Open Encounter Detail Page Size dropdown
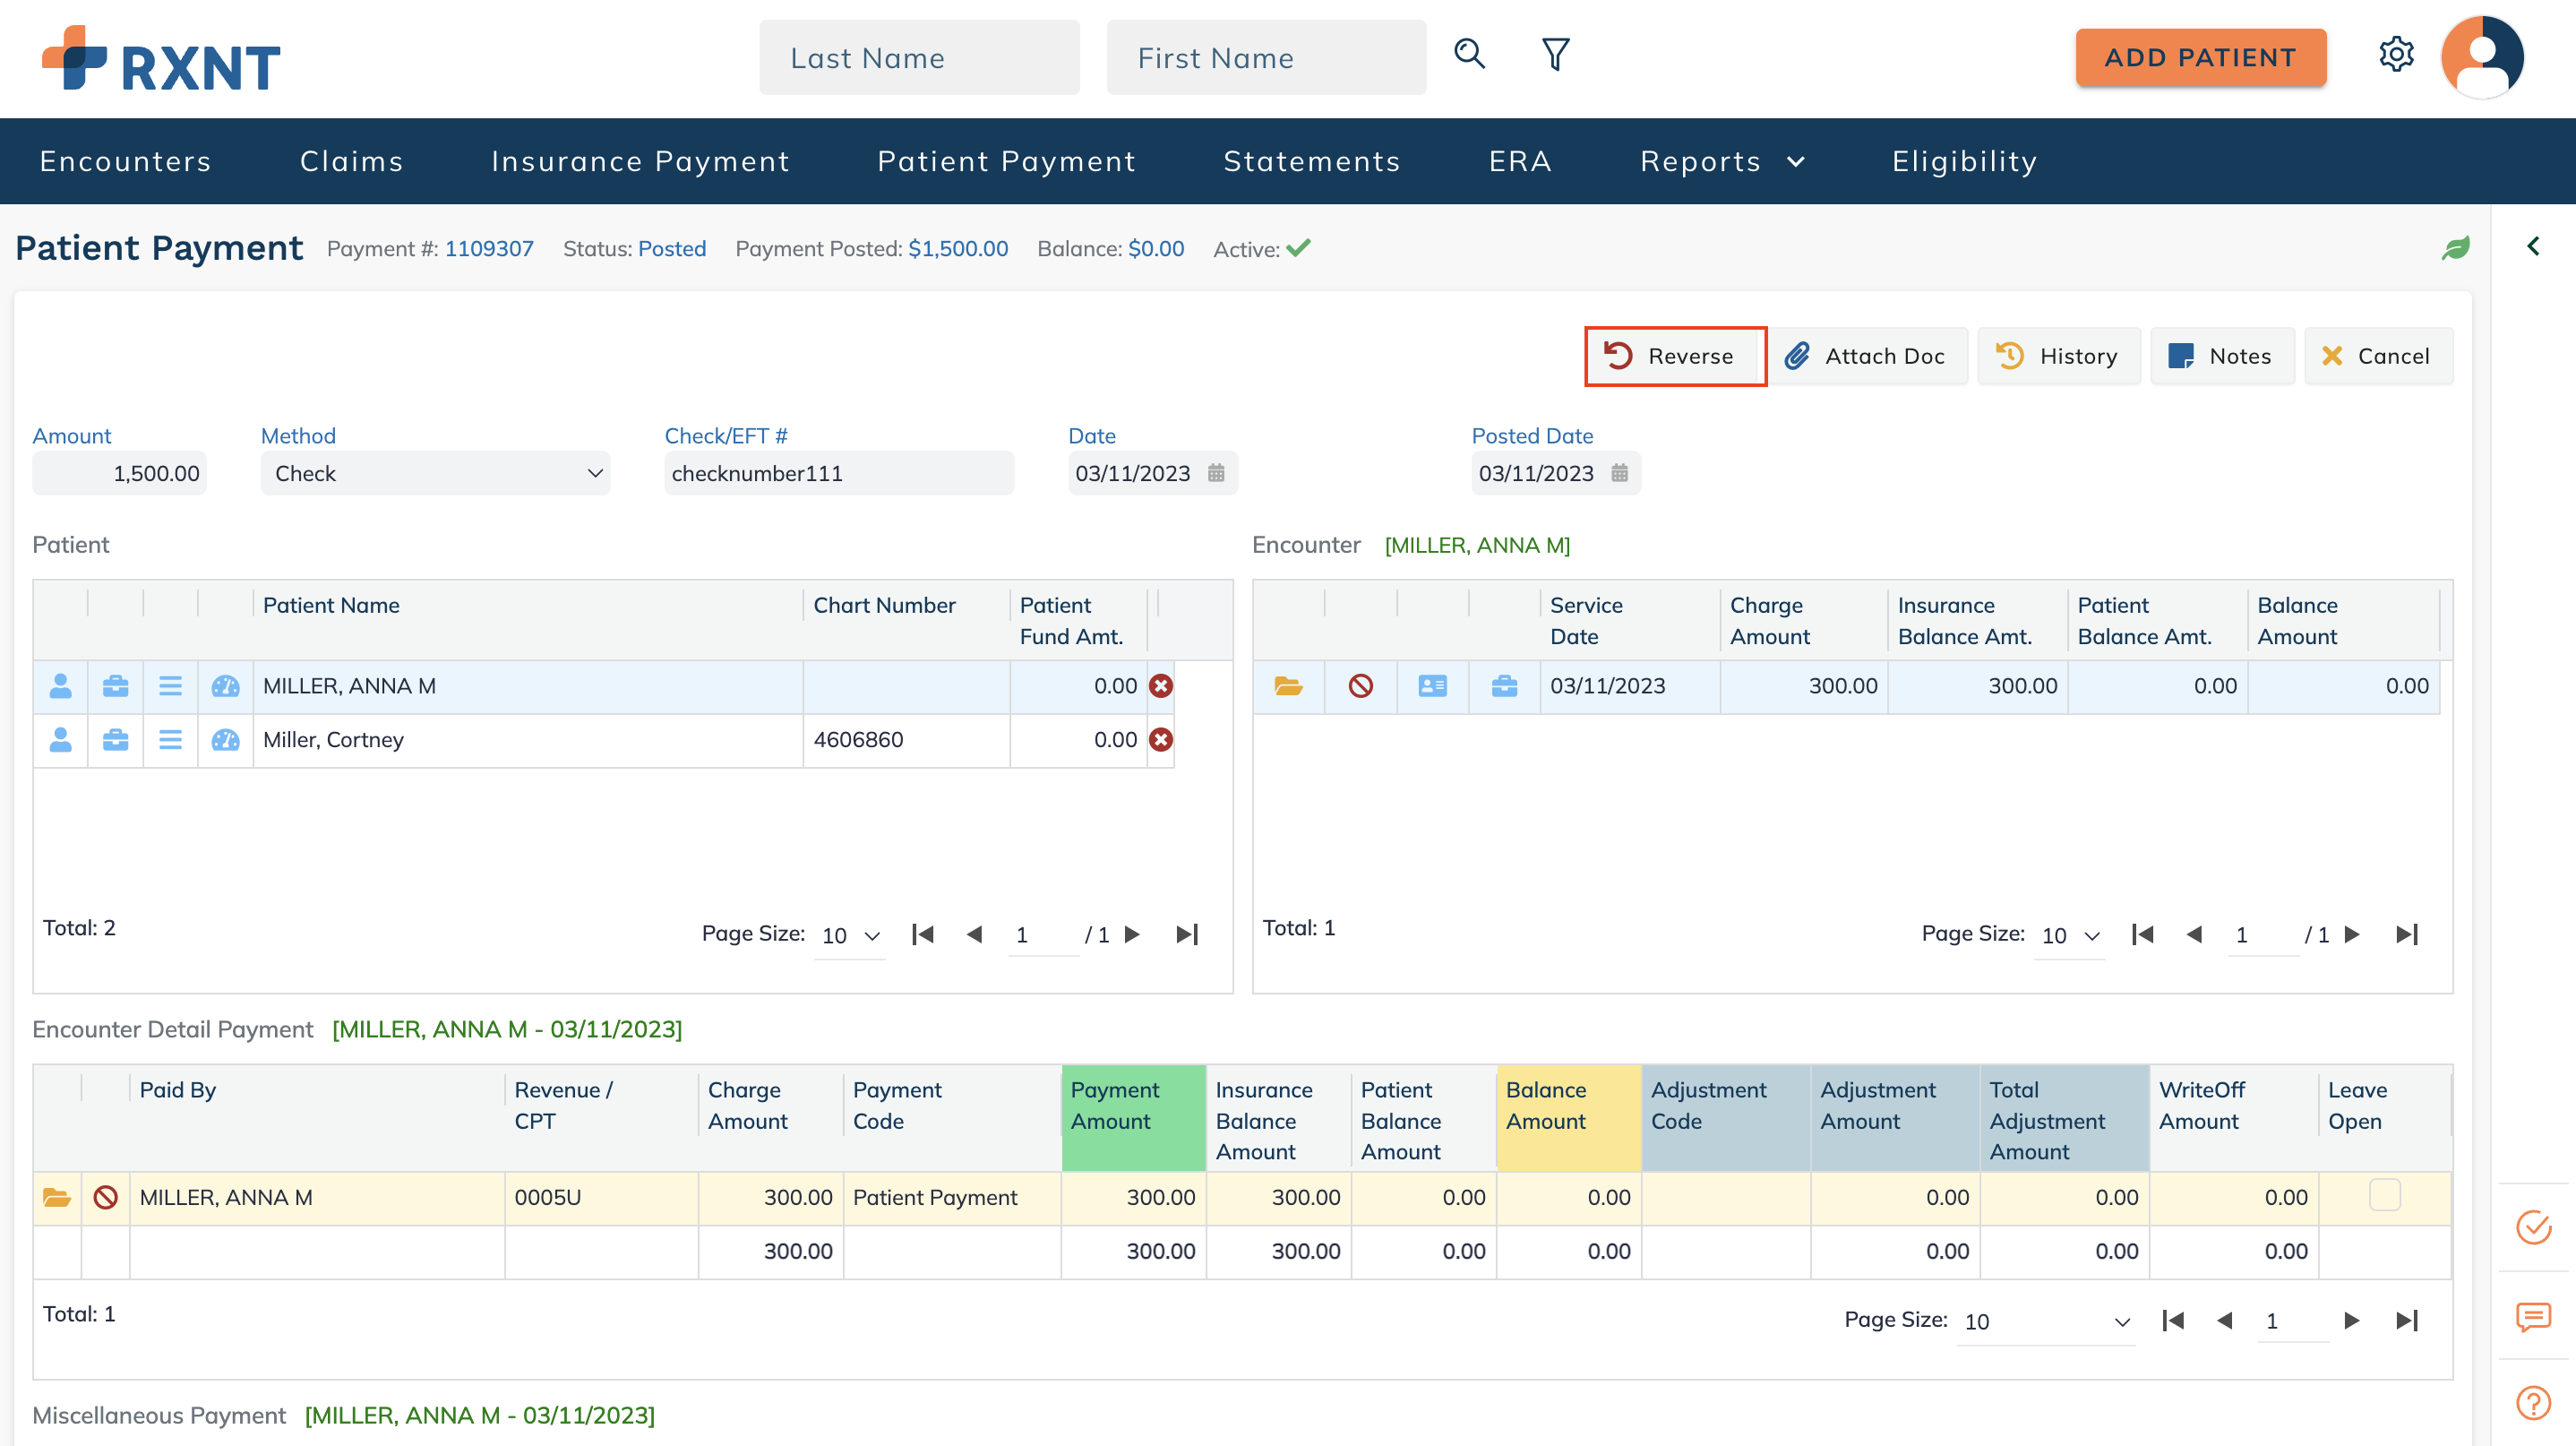2576x1446 pixels. [2045, 1321]
